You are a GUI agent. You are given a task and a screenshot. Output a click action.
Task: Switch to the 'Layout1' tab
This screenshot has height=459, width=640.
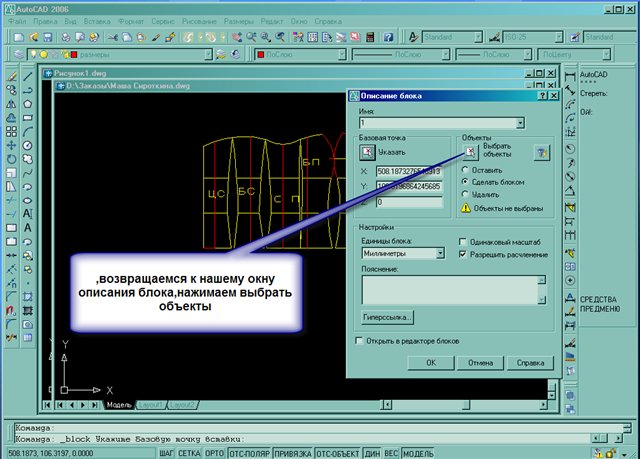point(150,404)
